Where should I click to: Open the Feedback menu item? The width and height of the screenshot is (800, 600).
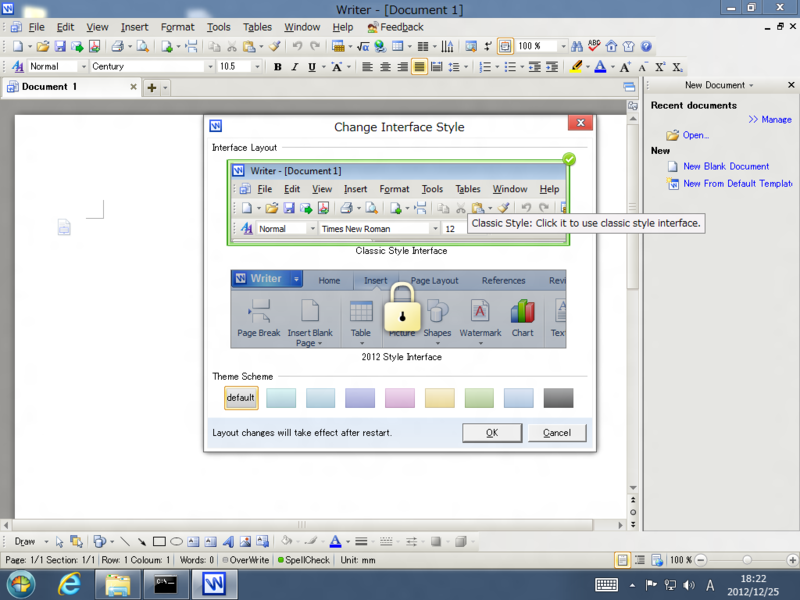pos(396,27)
